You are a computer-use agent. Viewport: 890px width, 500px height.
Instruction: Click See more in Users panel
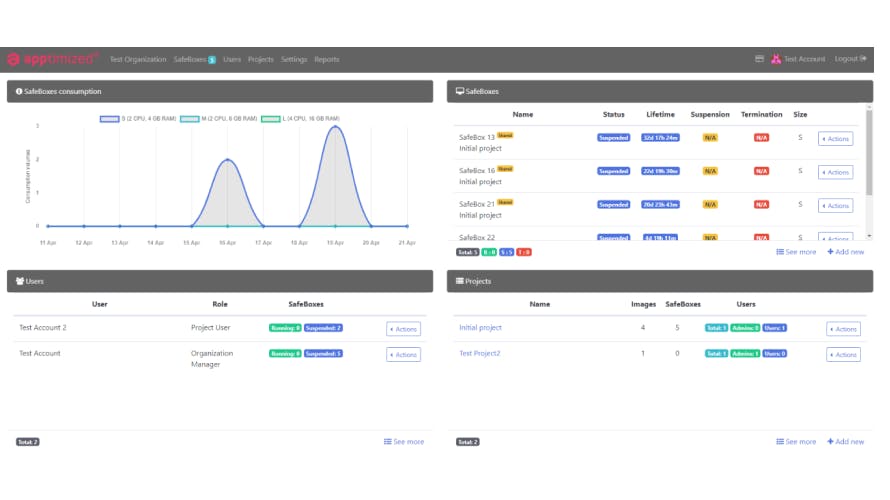[x=404, y=442]
